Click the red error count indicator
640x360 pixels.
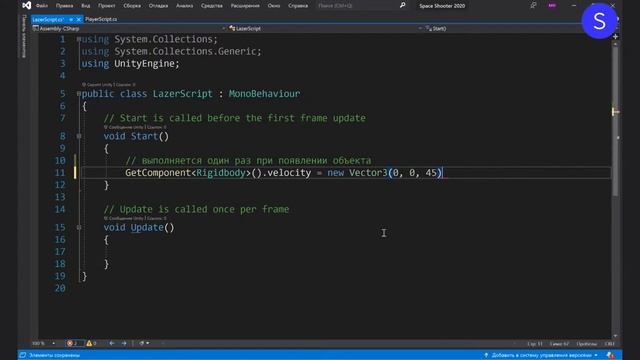tap(74, 343)
